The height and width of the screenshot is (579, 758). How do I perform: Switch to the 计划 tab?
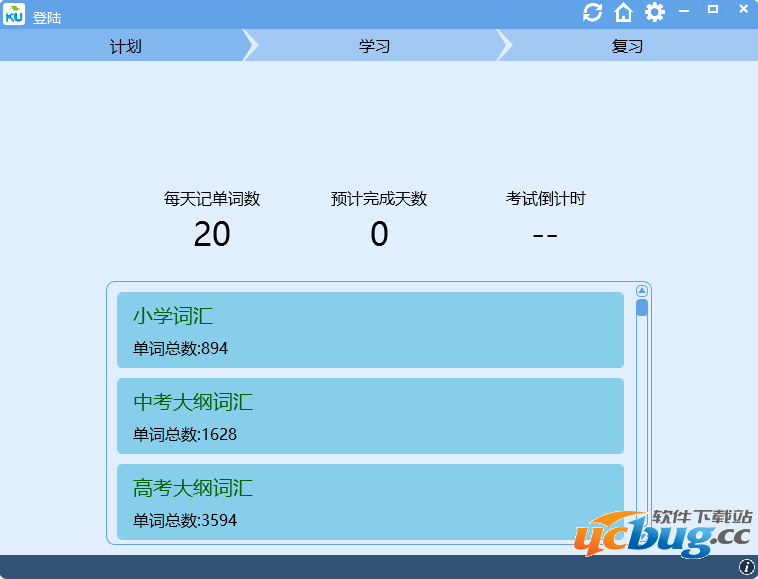125,46
